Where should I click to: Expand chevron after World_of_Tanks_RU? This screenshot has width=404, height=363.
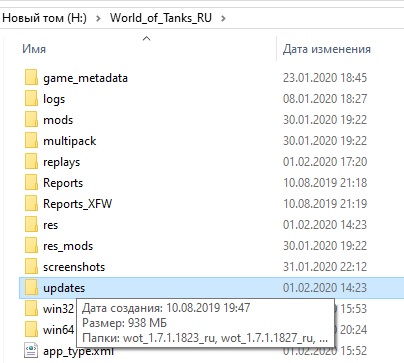tap(223, 18)
